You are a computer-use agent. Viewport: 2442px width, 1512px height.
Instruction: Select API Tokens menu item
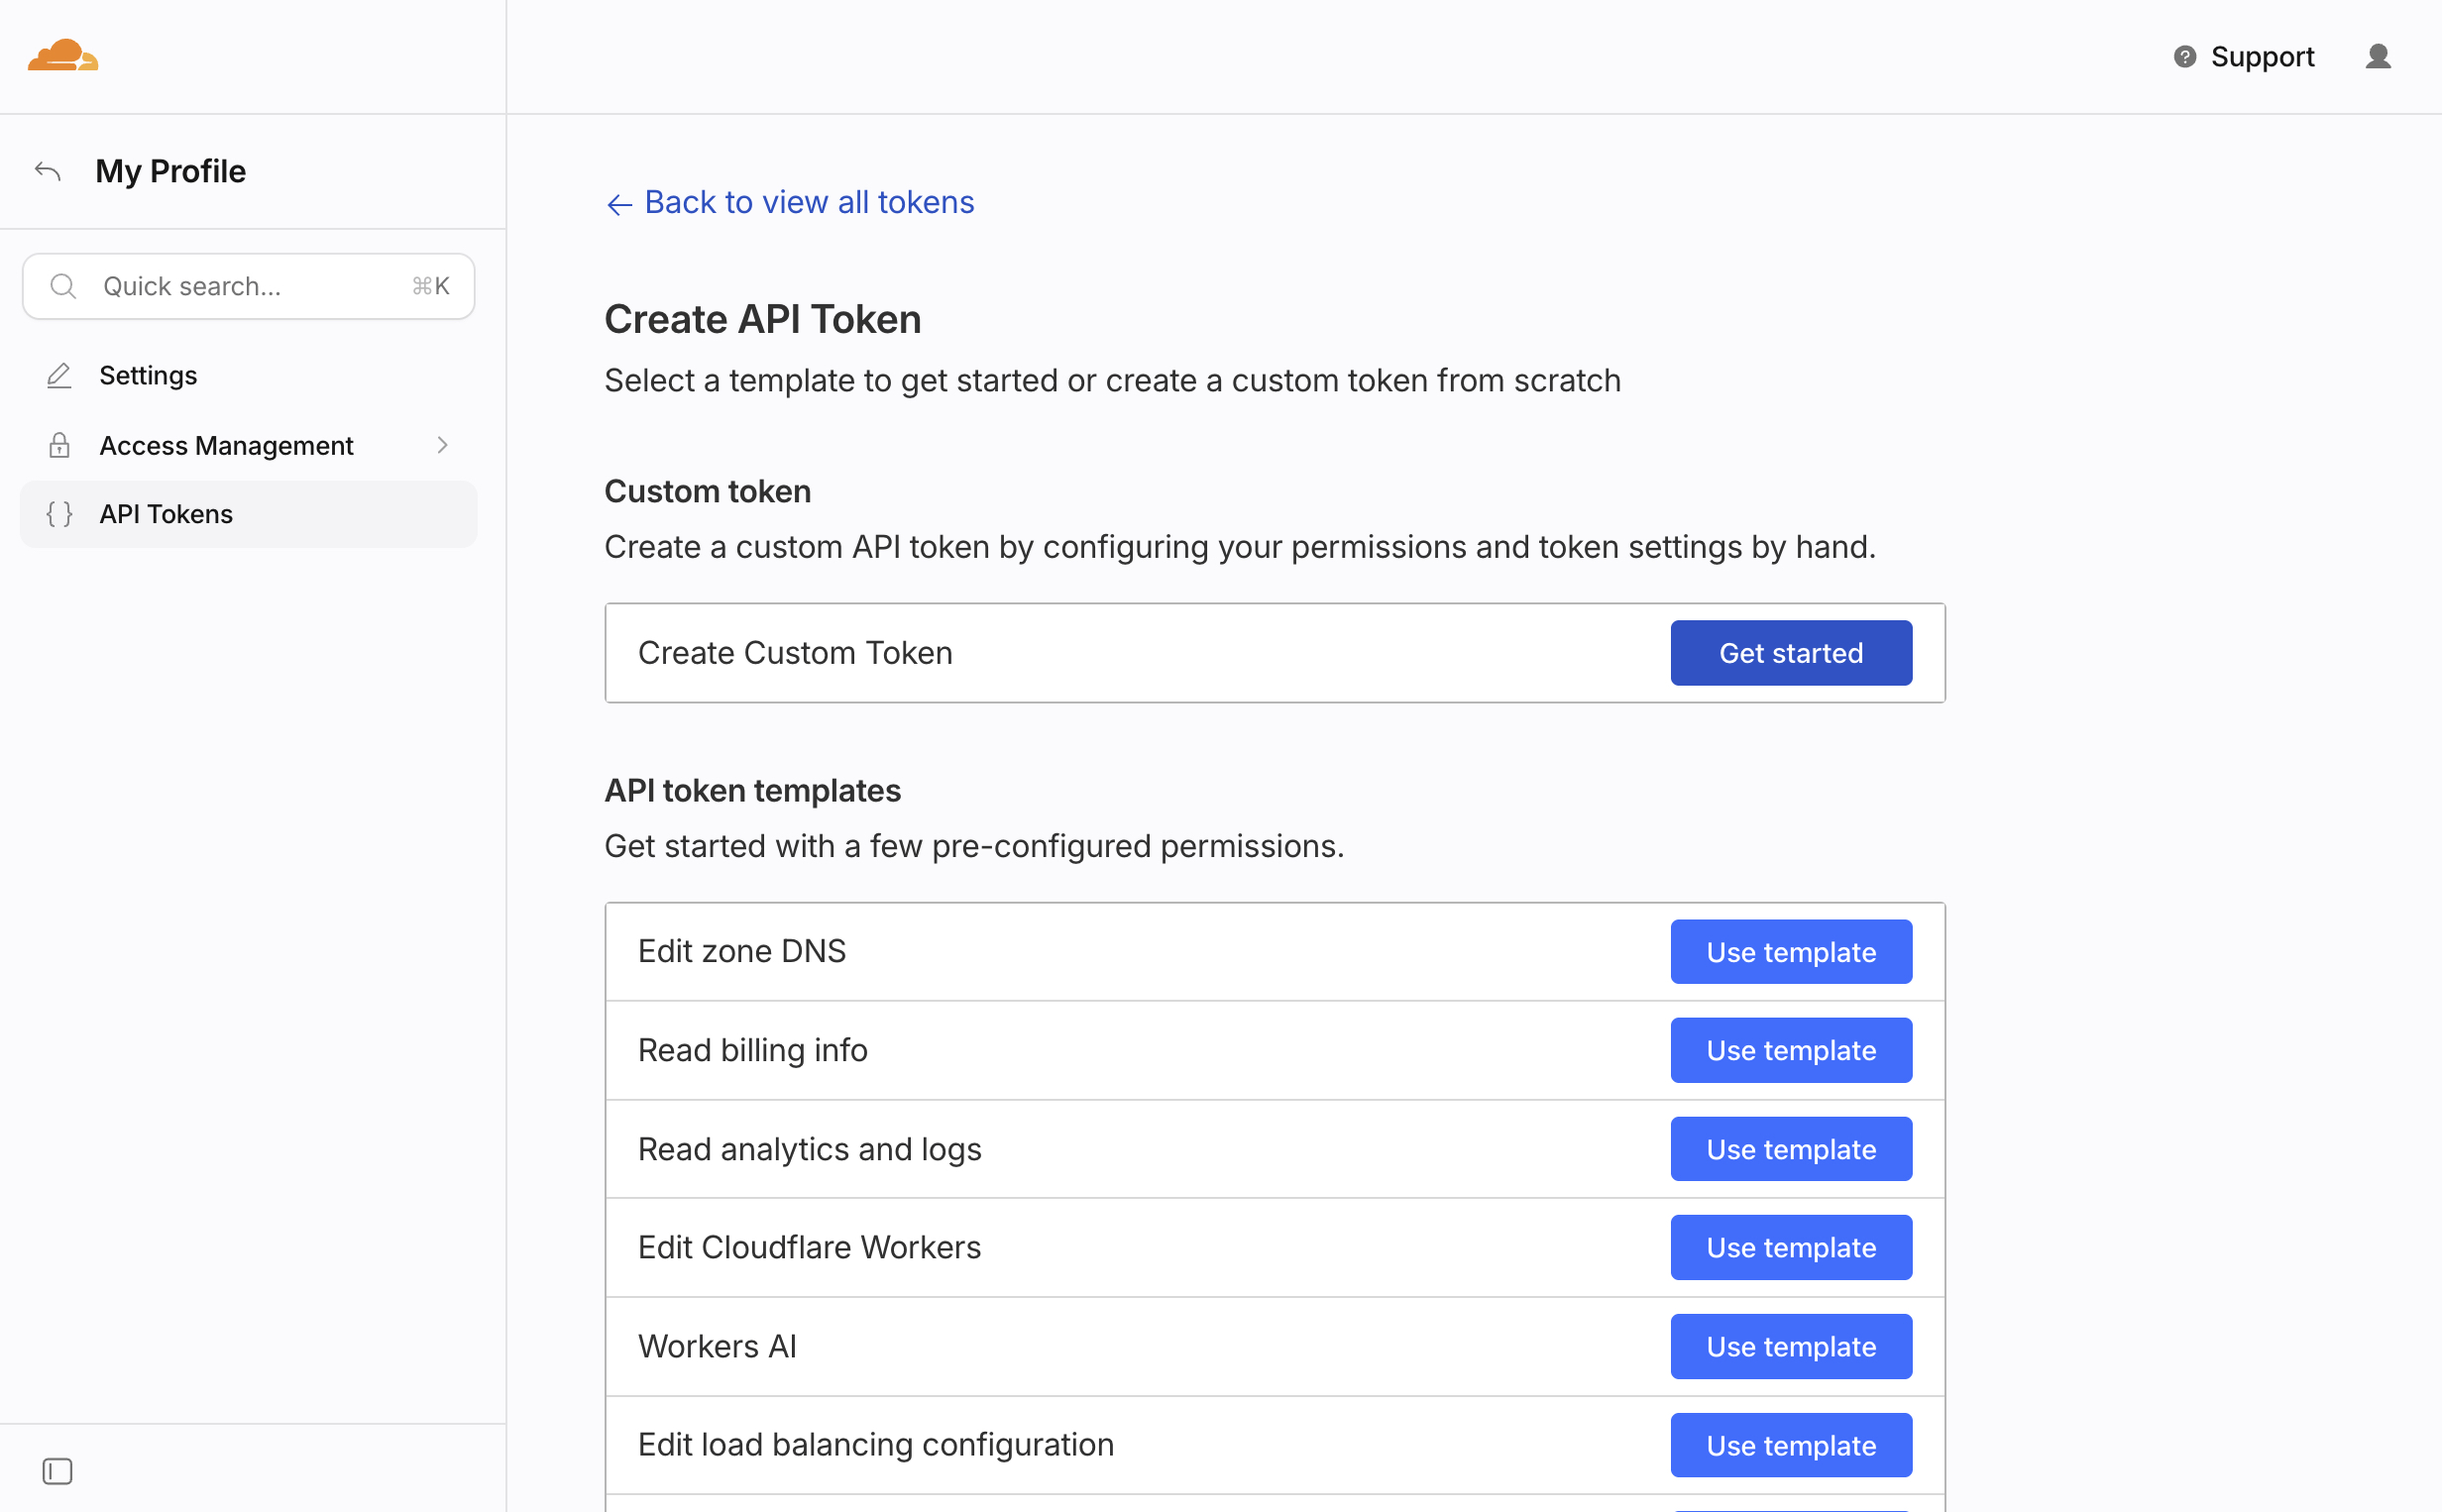pos(248,514)
